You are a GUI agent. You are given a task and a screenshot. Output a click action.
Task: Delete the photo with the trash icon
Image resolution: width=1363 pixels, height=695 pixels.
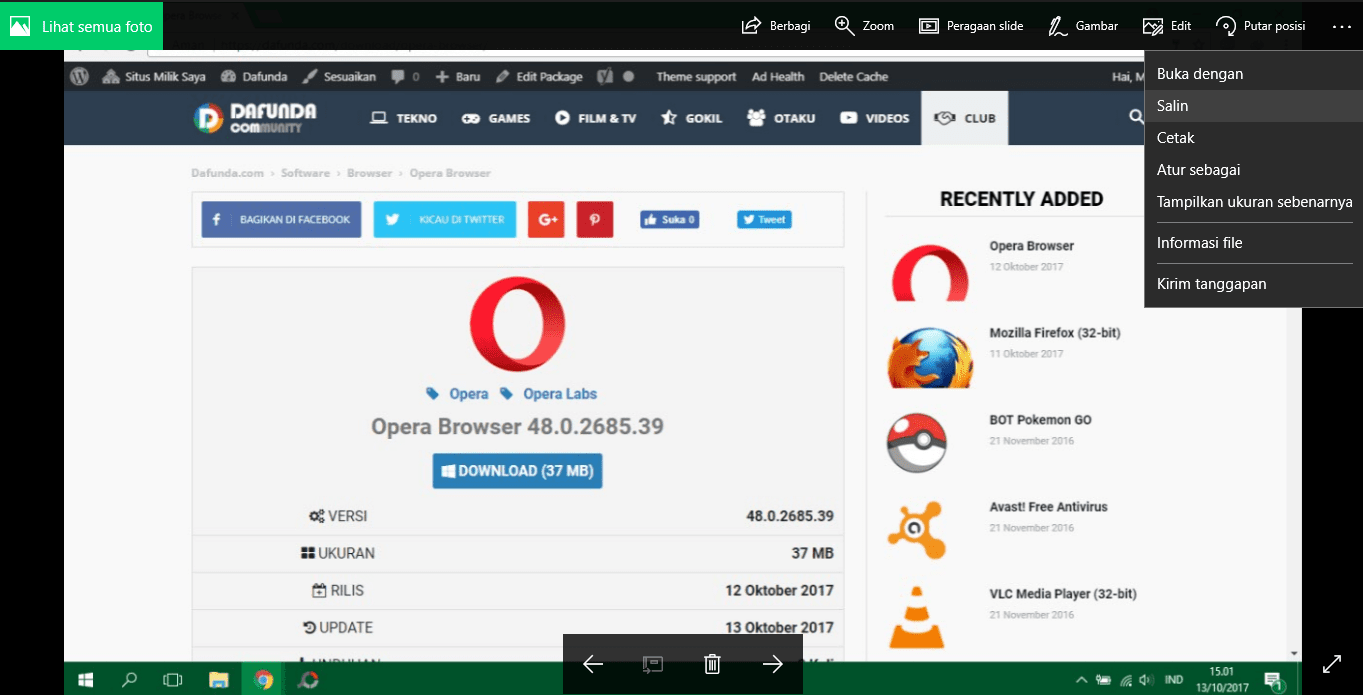712,664
